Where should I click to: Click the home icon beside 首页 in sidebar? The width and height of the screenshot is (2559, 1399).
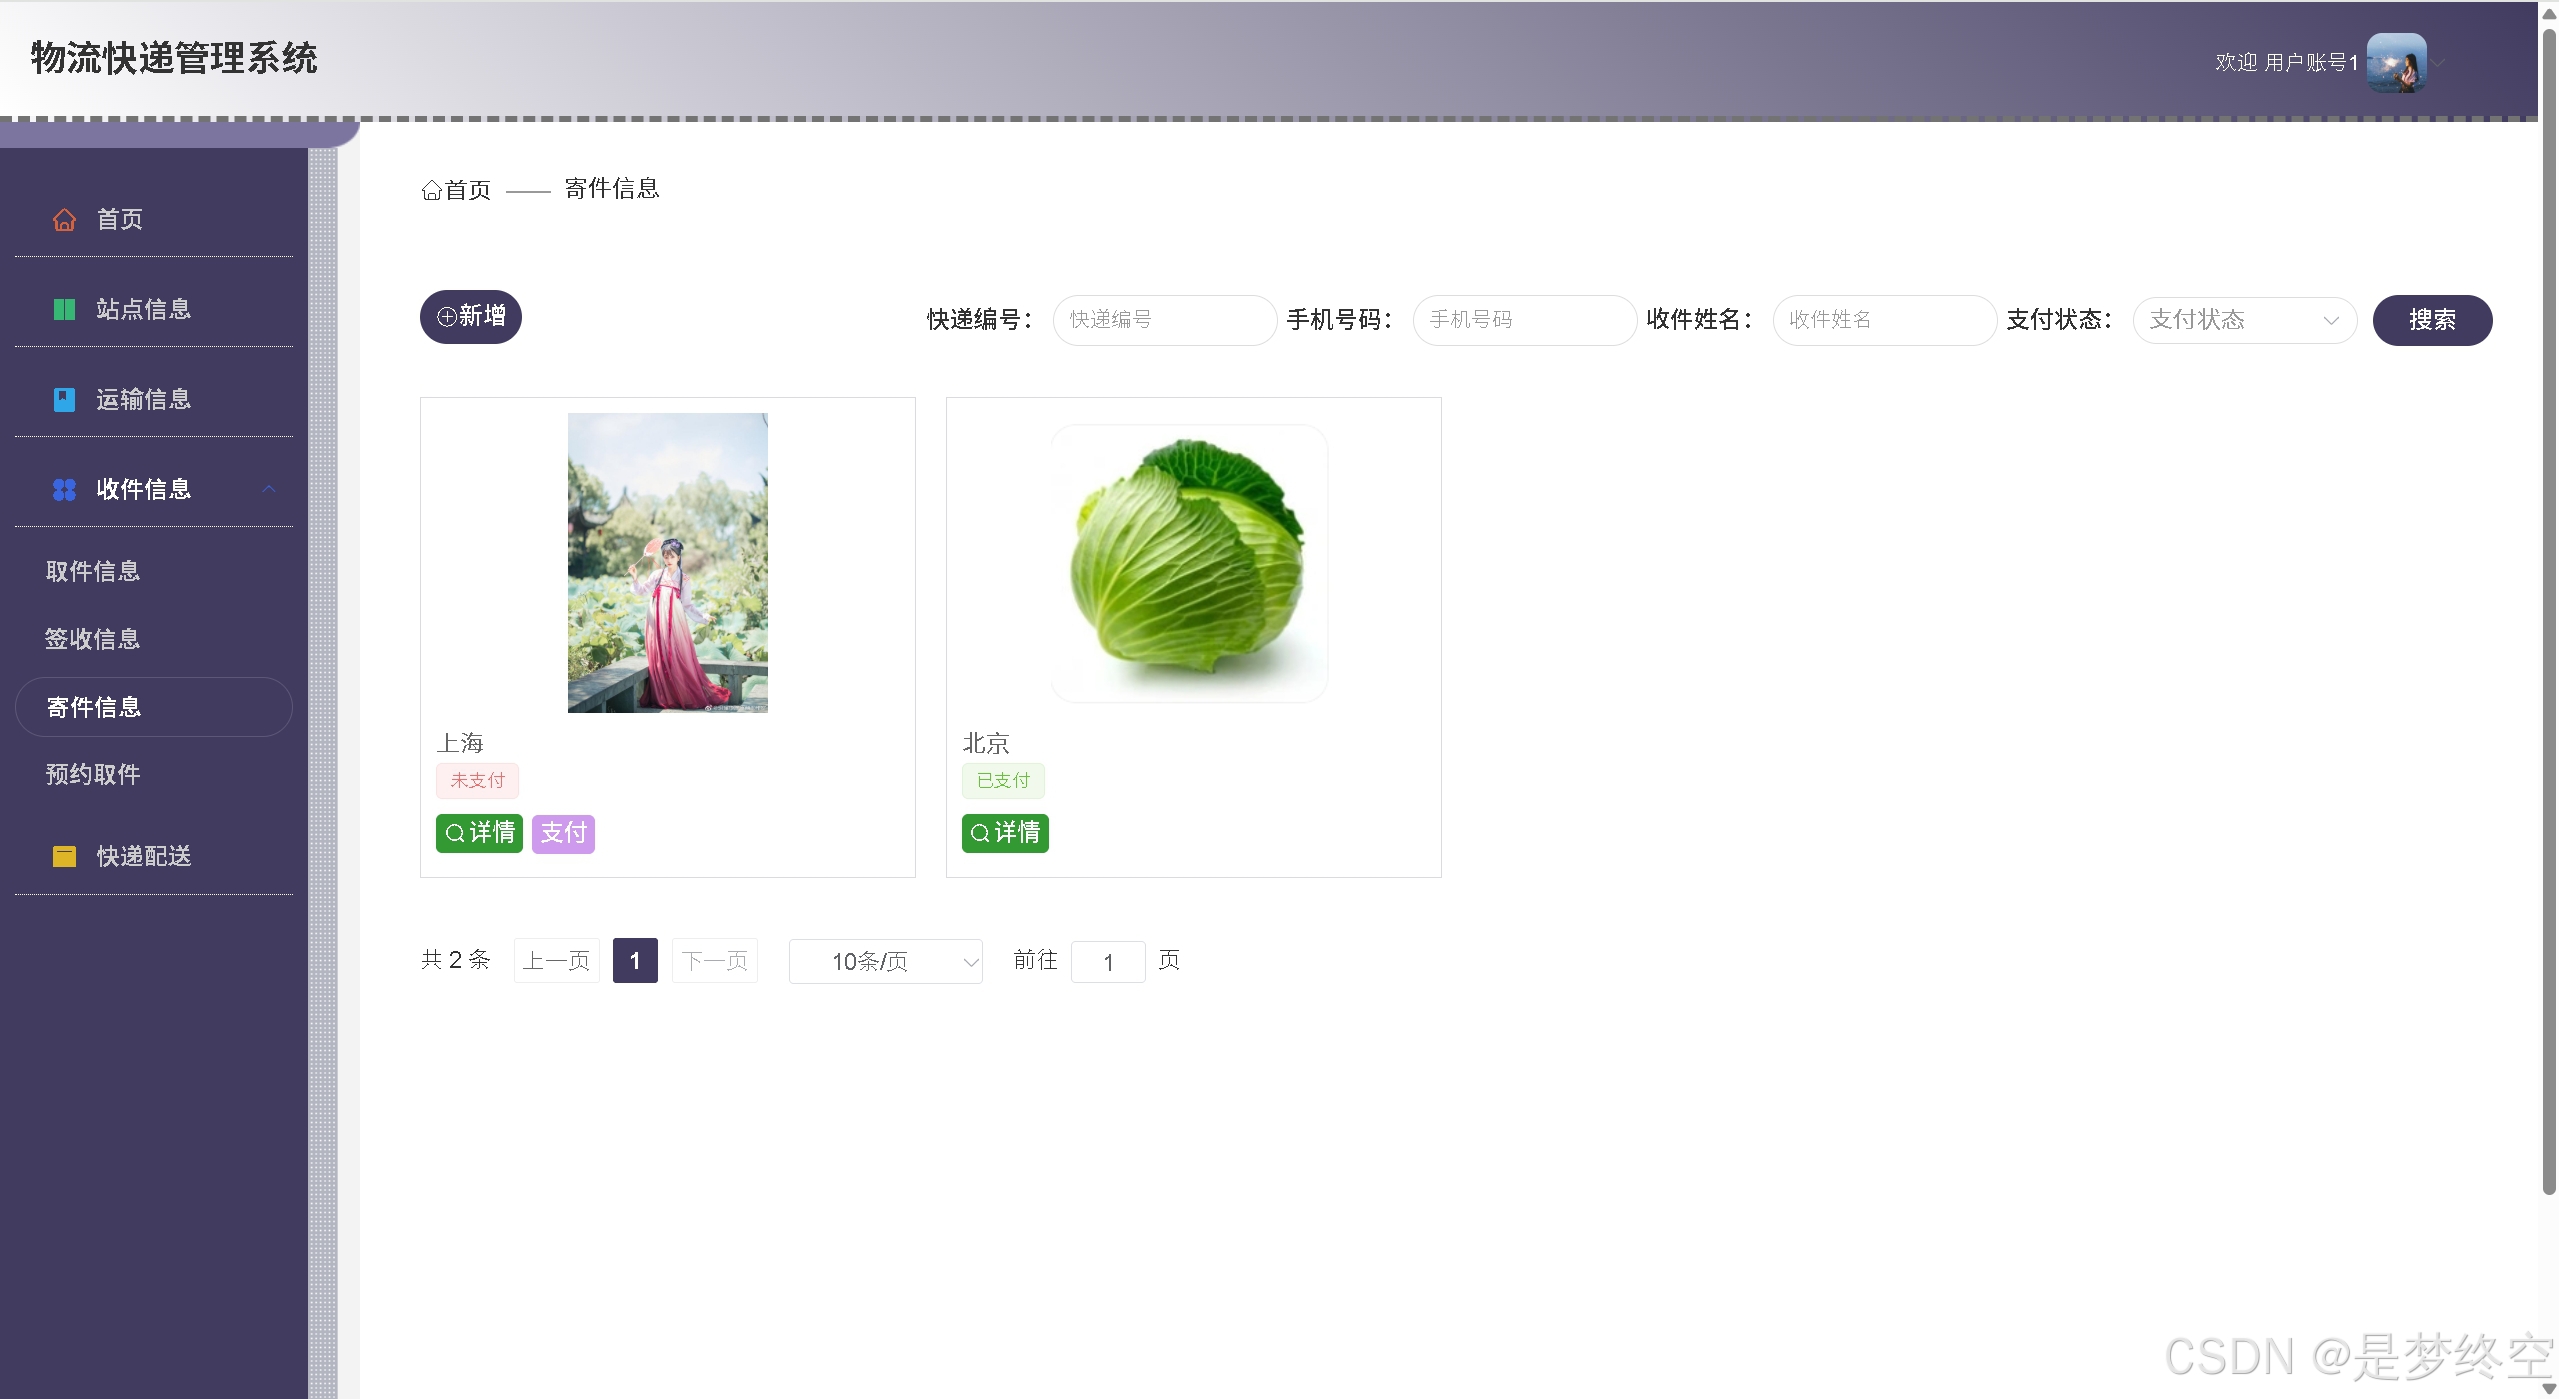click(x=64, y=219)
